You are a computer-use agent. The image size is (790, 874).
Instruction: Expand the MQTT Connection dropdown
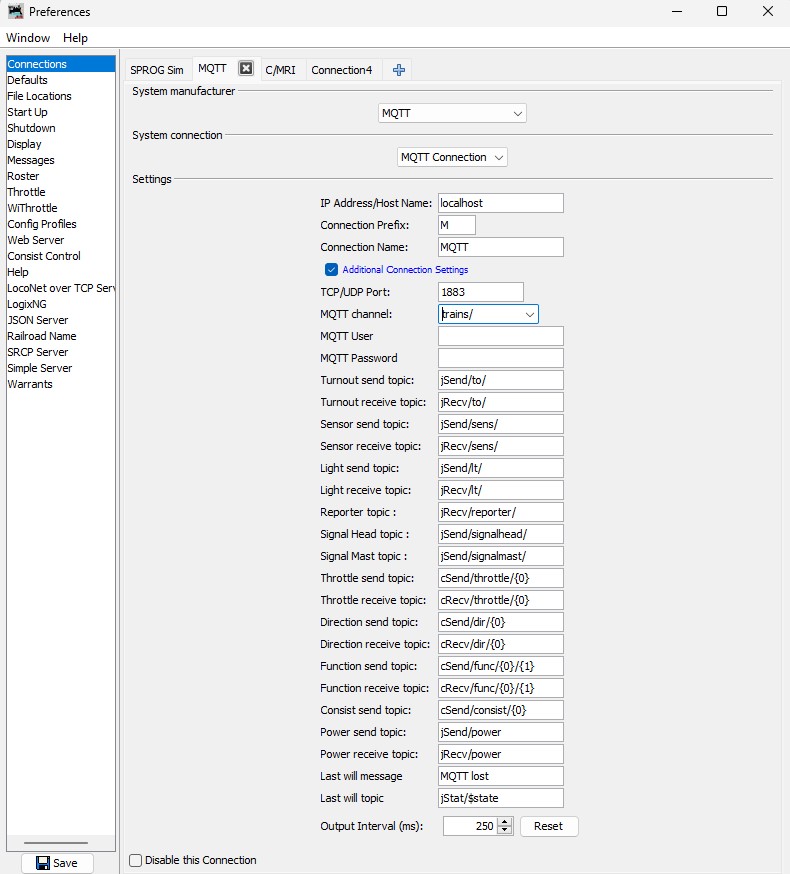pyautogui.click(x=452, y=157)
